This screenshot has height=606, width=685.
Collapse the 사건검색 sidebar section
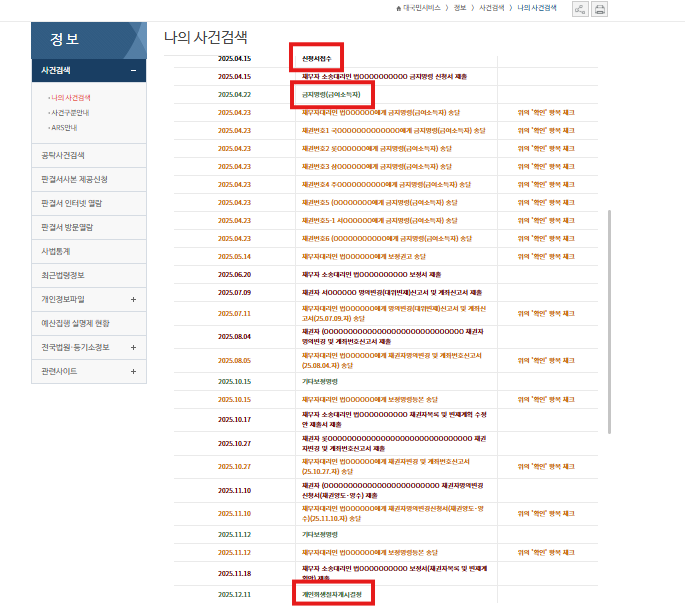pyautogui.click(x=133, y=70)
